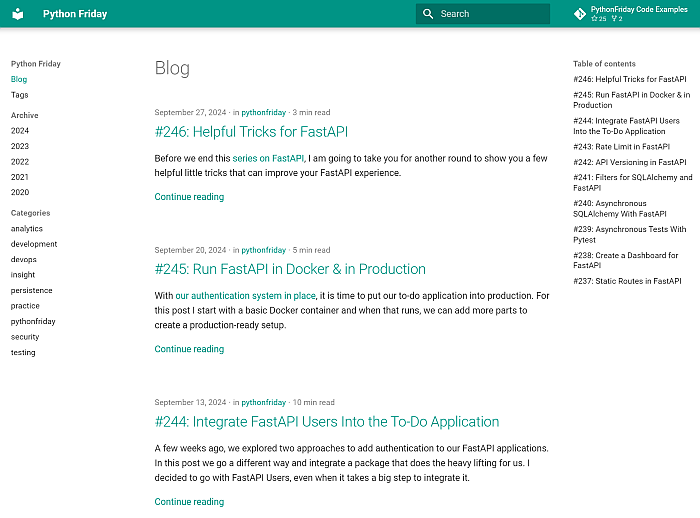Open the 2021 archive
This screenshot has height=518, width=700.
[20, 177]
